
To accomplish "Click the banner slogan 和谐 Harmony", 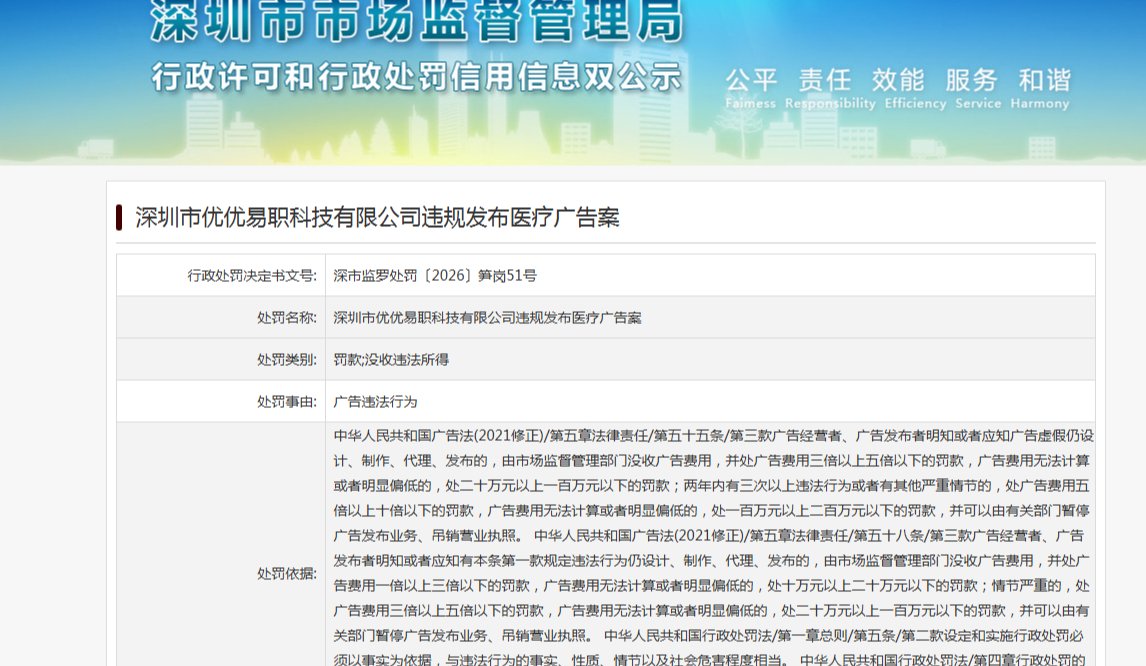I will [x=1040, y=89].
